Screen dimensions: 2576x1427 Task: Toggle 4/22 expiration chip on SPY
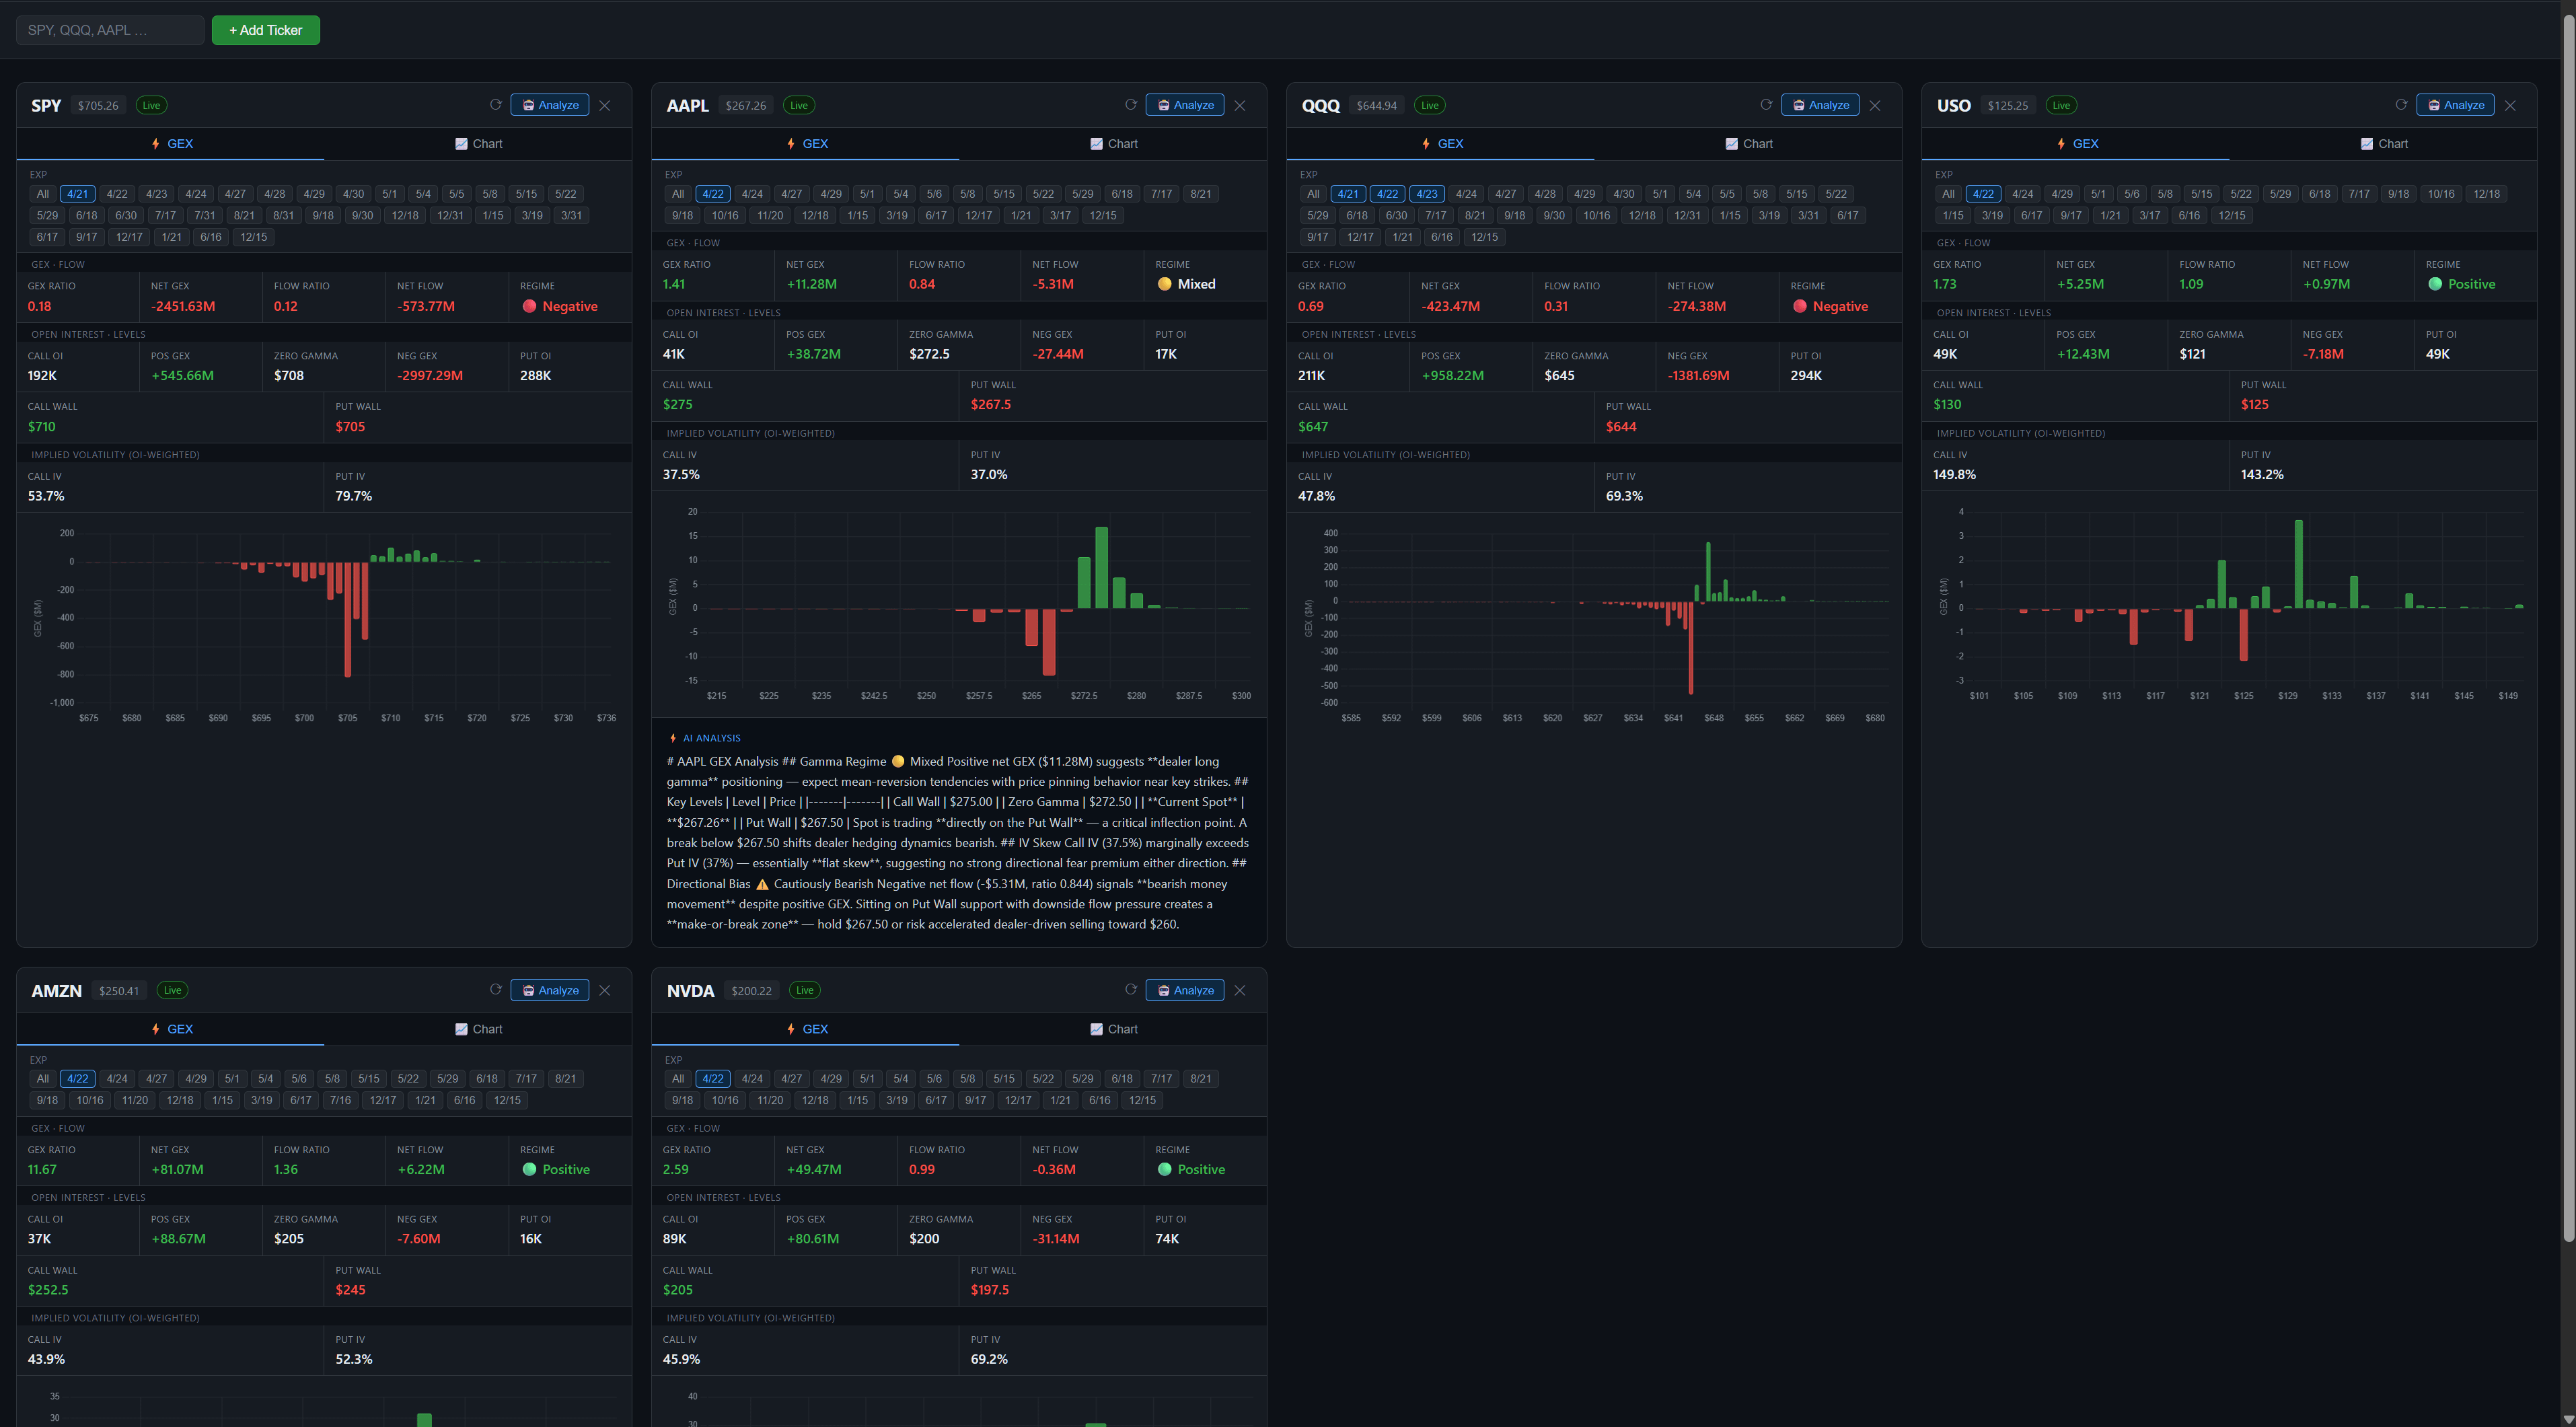tap(117, 194)
